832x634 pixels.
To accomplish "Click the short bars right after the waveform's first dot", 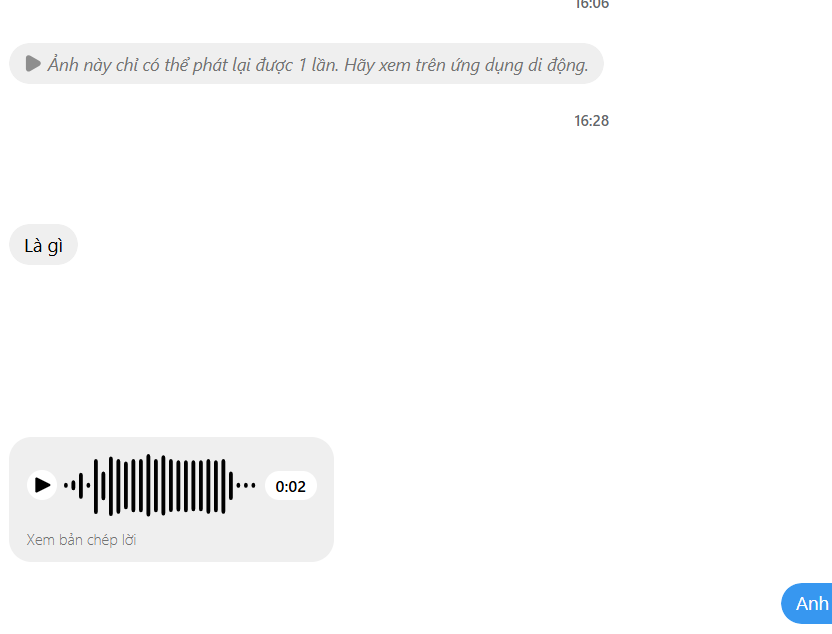I will pyautogui.click(x=77, y=485).
